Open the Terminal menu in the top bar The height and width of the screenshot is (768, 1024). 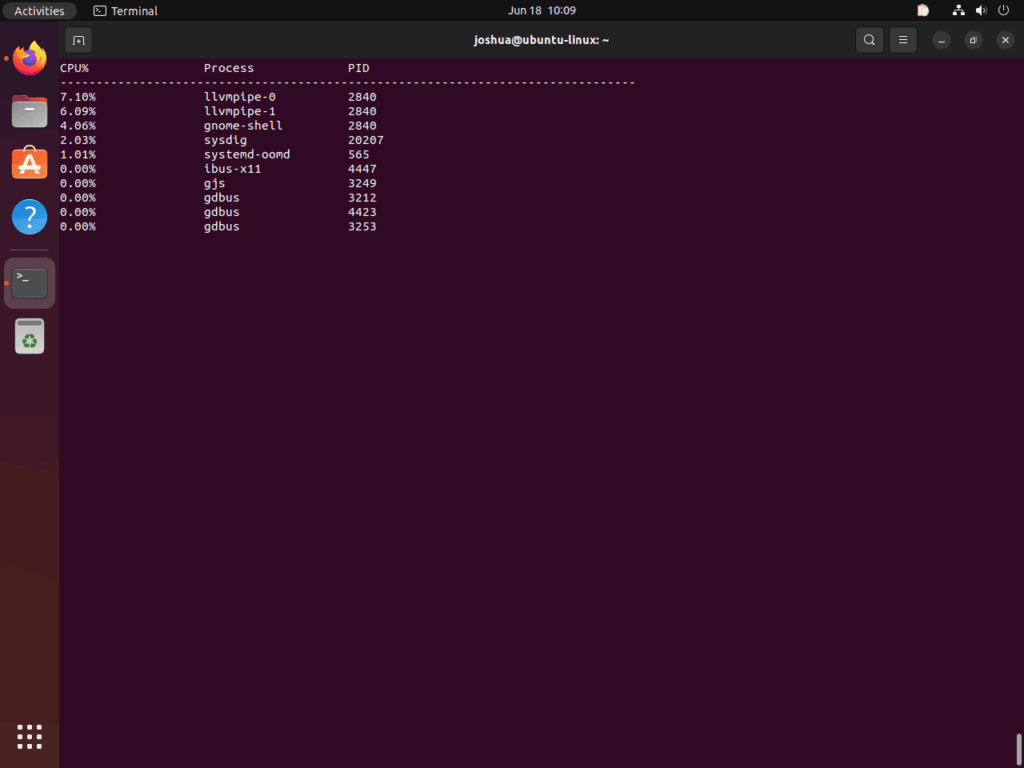124,10
